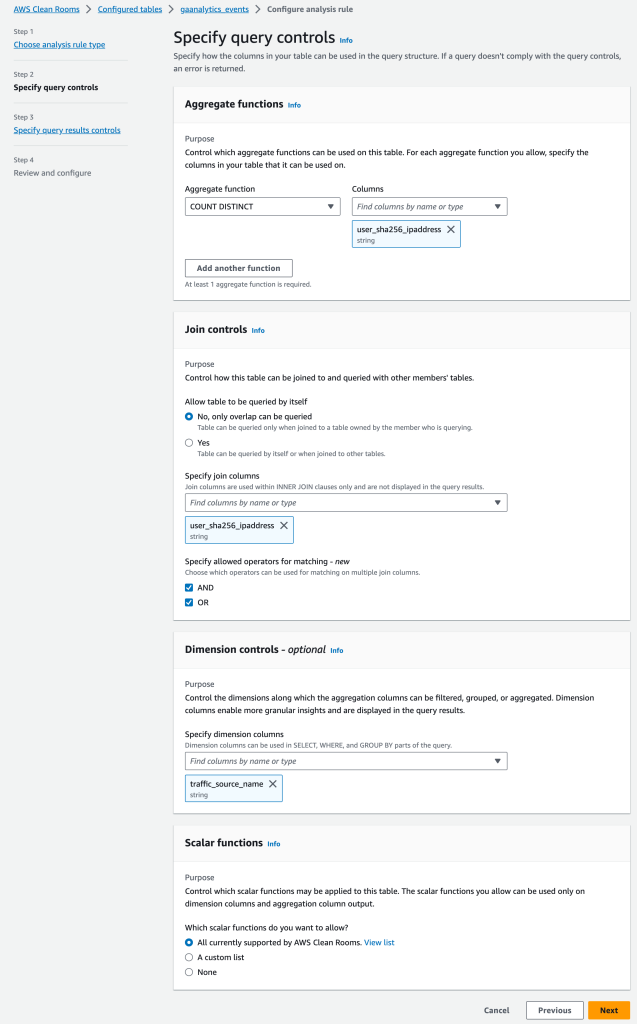The height and width of the screenshot is (1024, 637).
Task: Open Info help for Join controls
Action: (x=260, y=330)
